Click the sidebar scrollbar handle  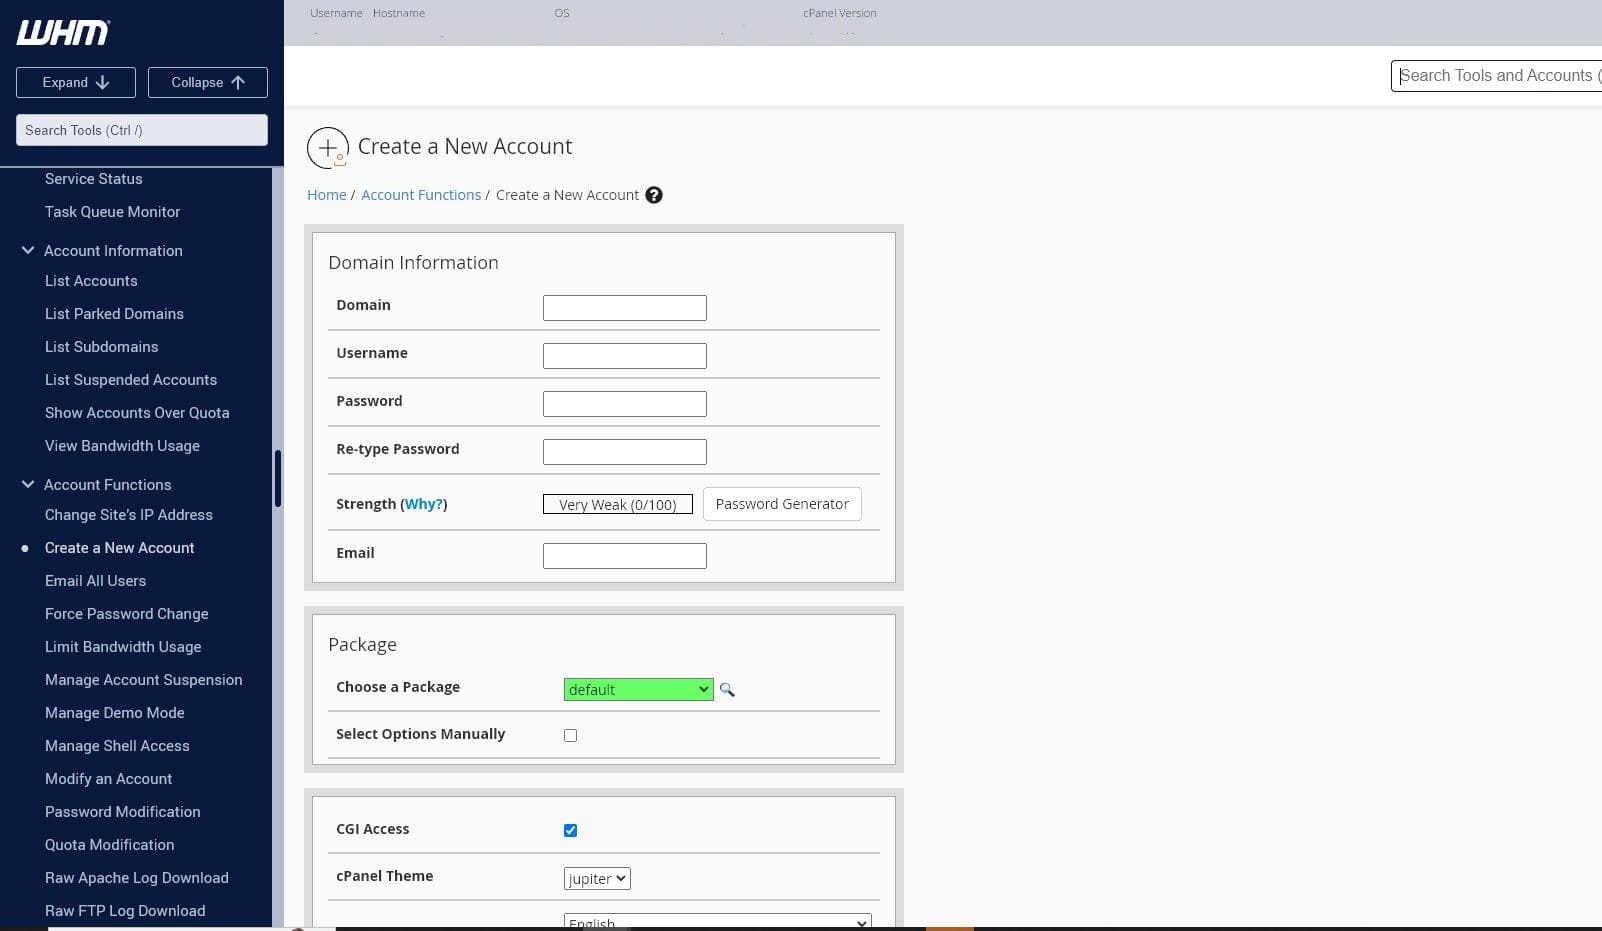click(x=278, y=478)
